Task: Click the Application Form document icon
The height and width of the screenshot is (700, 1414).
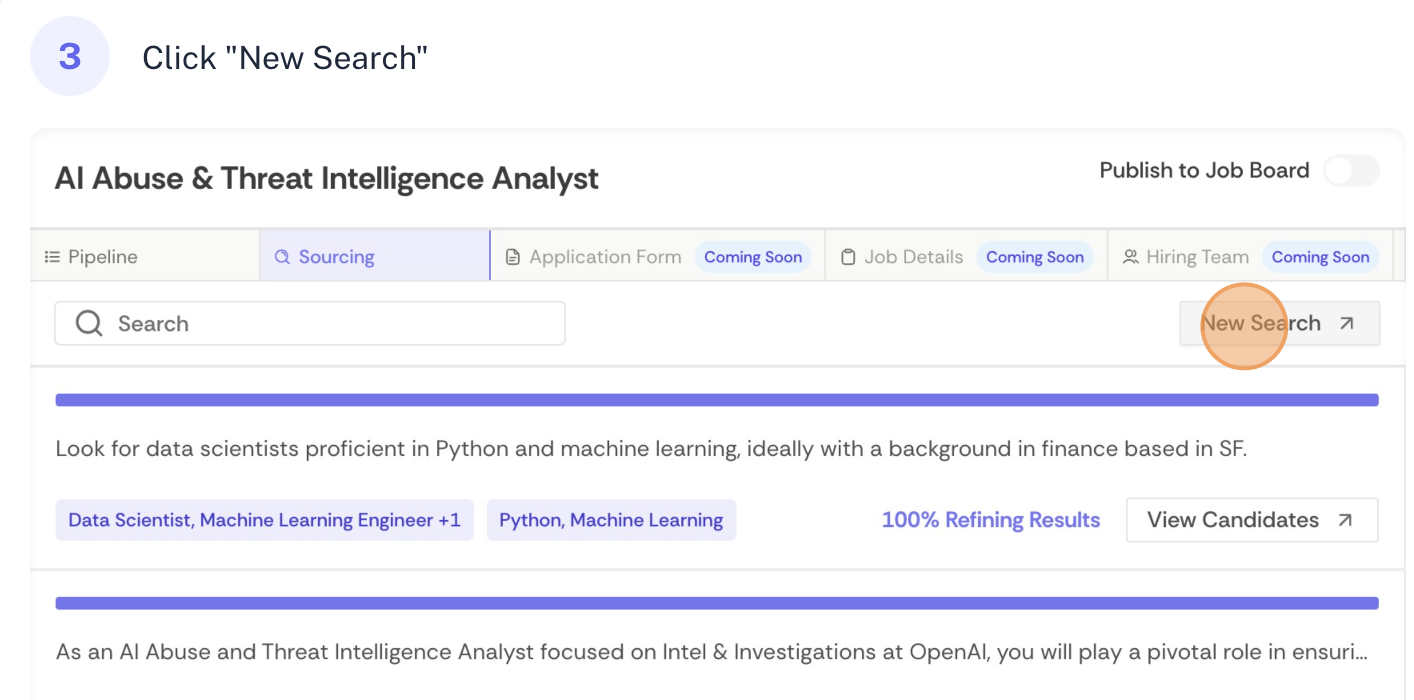Action: tap(514, 256)
